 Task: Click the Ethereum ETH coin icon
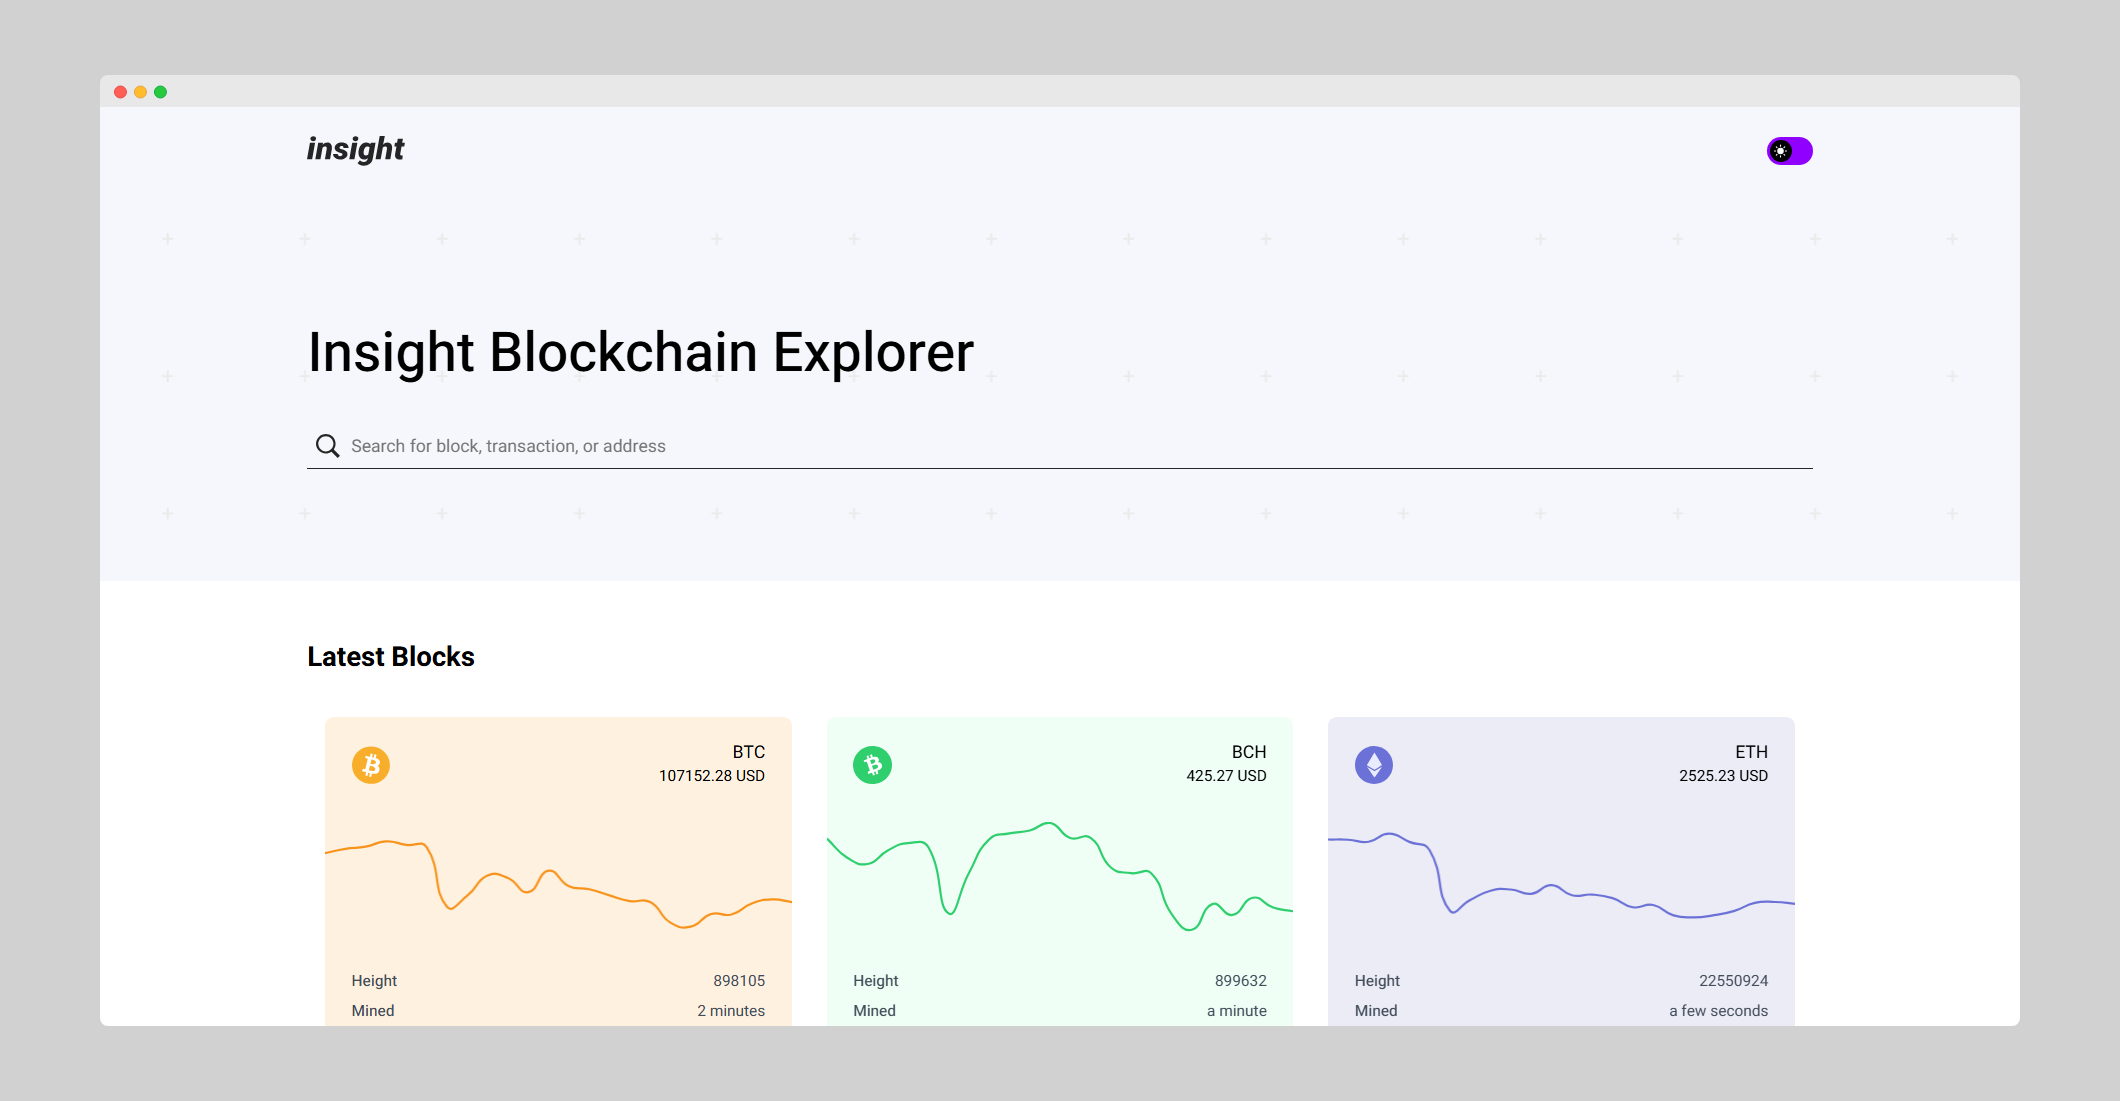click(x=1373, y=765)
